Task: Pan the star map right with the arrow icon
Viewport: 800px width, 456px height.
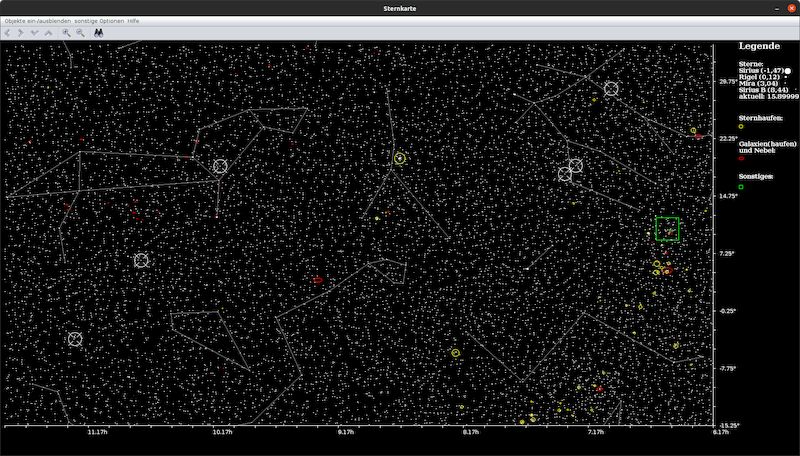Action: pyautogui.click(x=20, y=33)
